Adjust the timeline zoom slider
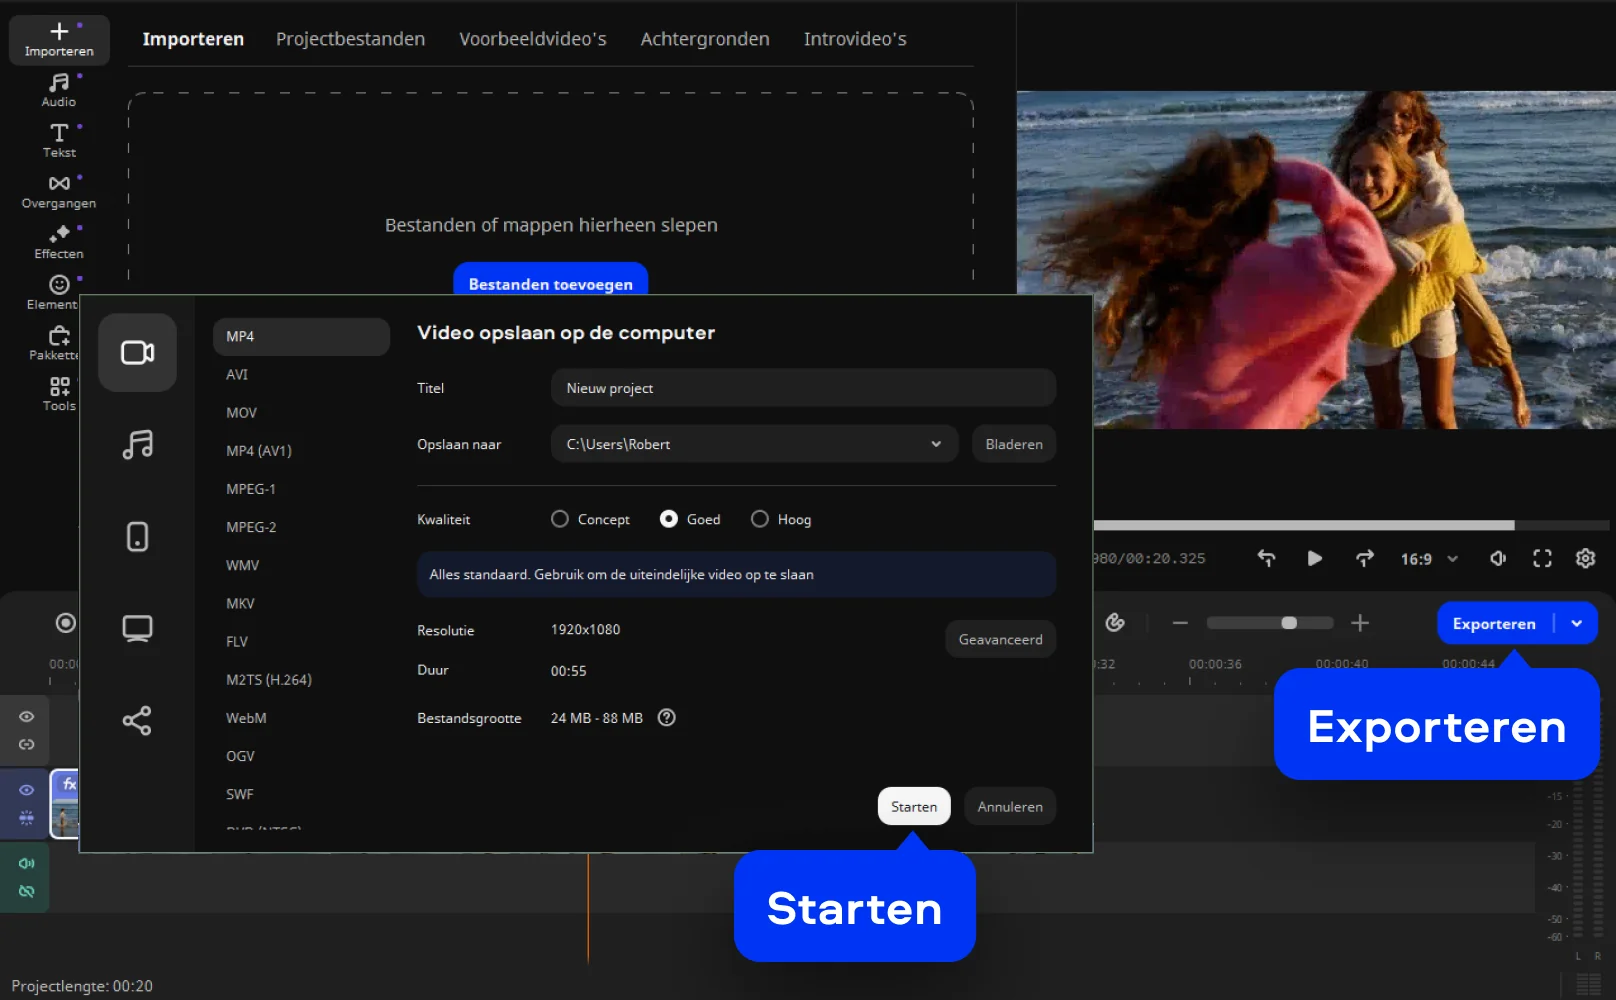Screen dimensions: 1616x1000 coord(1289,623)
